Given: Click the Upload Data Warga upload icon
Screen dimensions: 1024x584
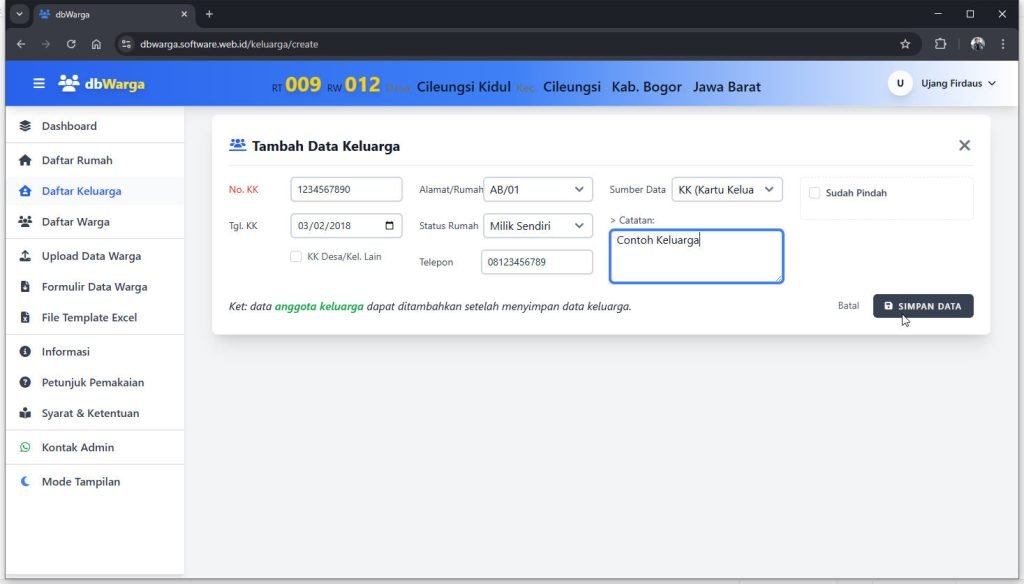Looking at the screenshot, I should [26, 256].
